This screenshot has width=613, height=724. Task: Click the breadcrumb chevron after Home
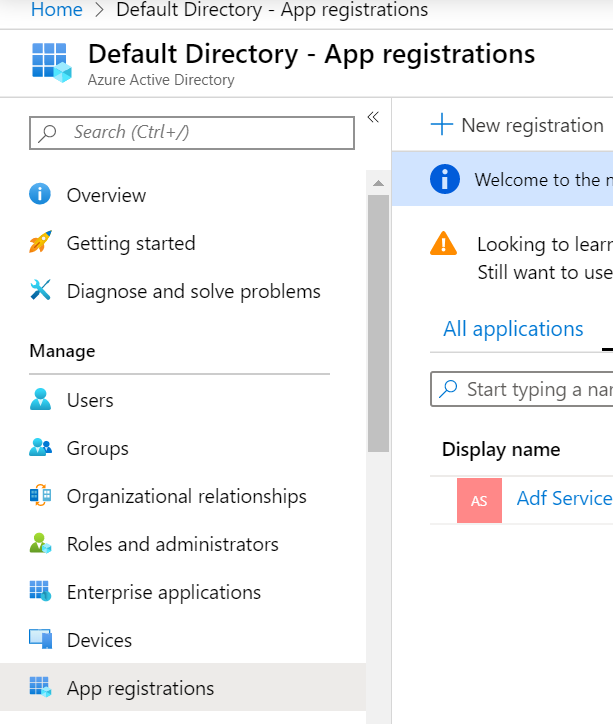(x=99, y=10)
